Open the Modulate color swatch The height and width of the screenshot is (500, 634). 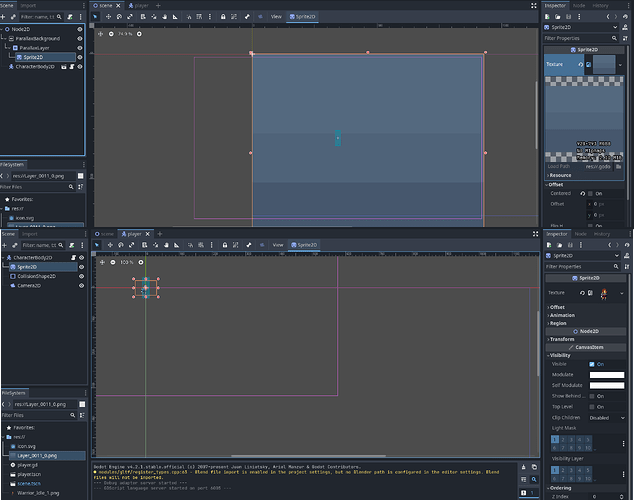pyautogui.click(x=607, y=375)
